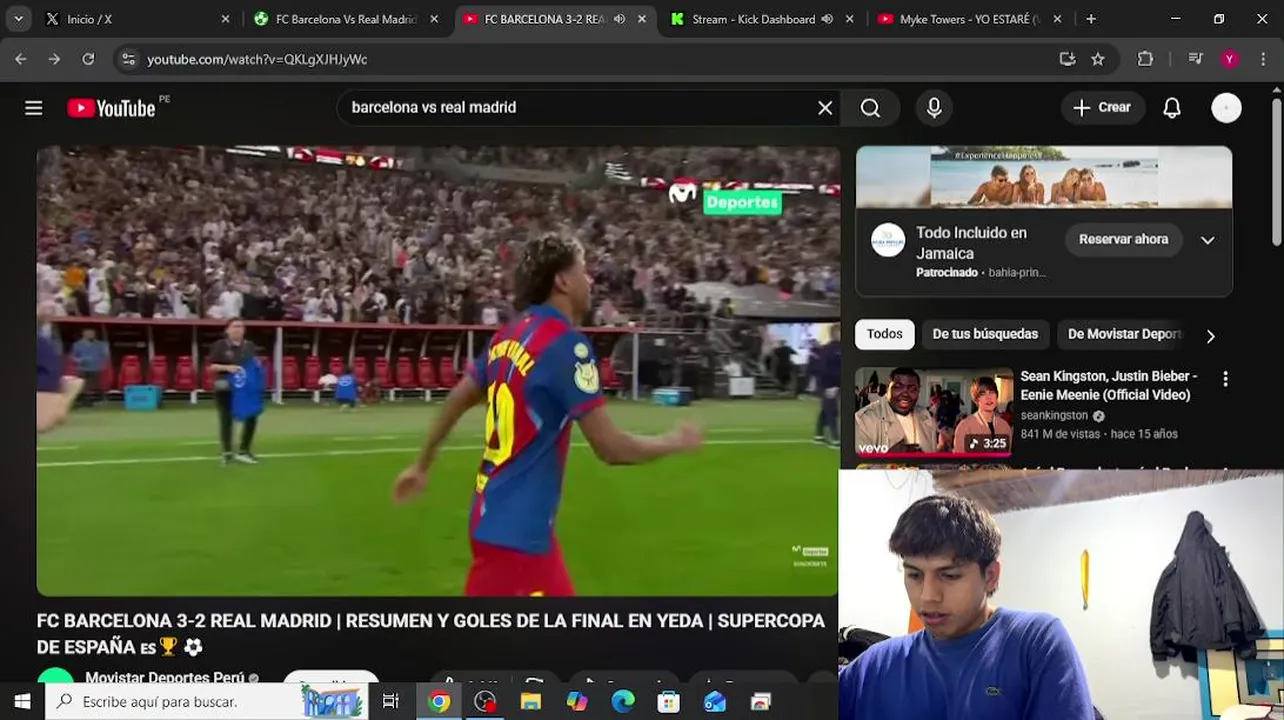
Task: Open YouTube notifications bell
Action: 1172,108
